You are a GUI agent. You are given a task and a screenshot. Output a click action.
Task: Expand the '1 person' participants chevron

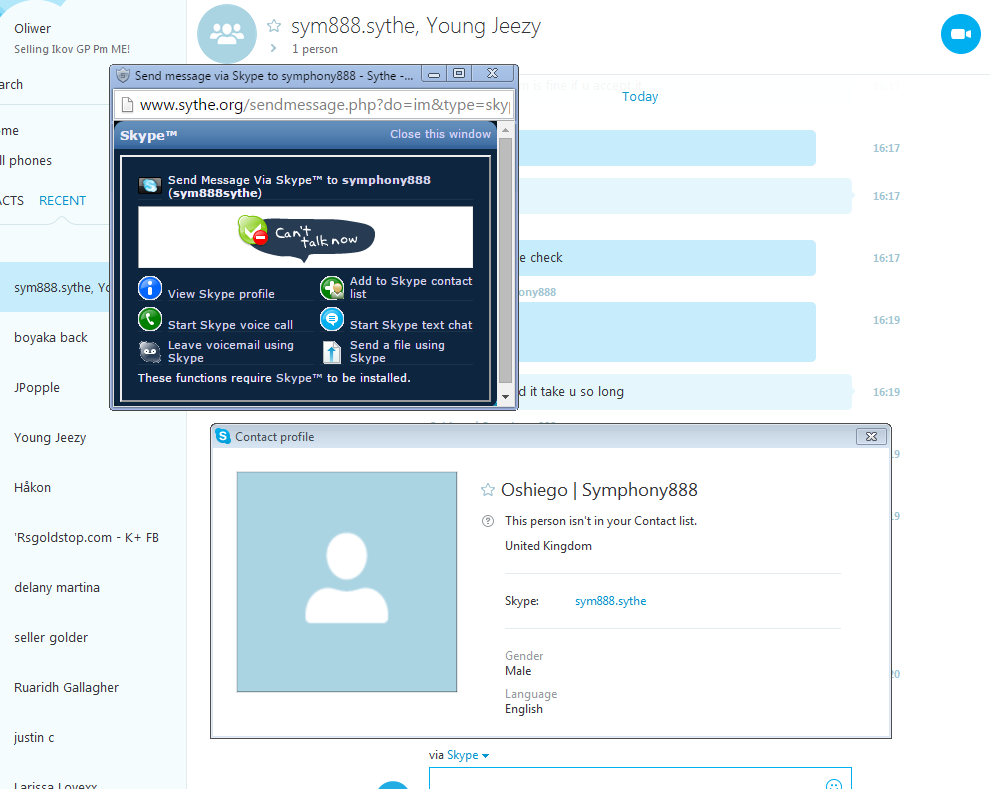(273, 49)
